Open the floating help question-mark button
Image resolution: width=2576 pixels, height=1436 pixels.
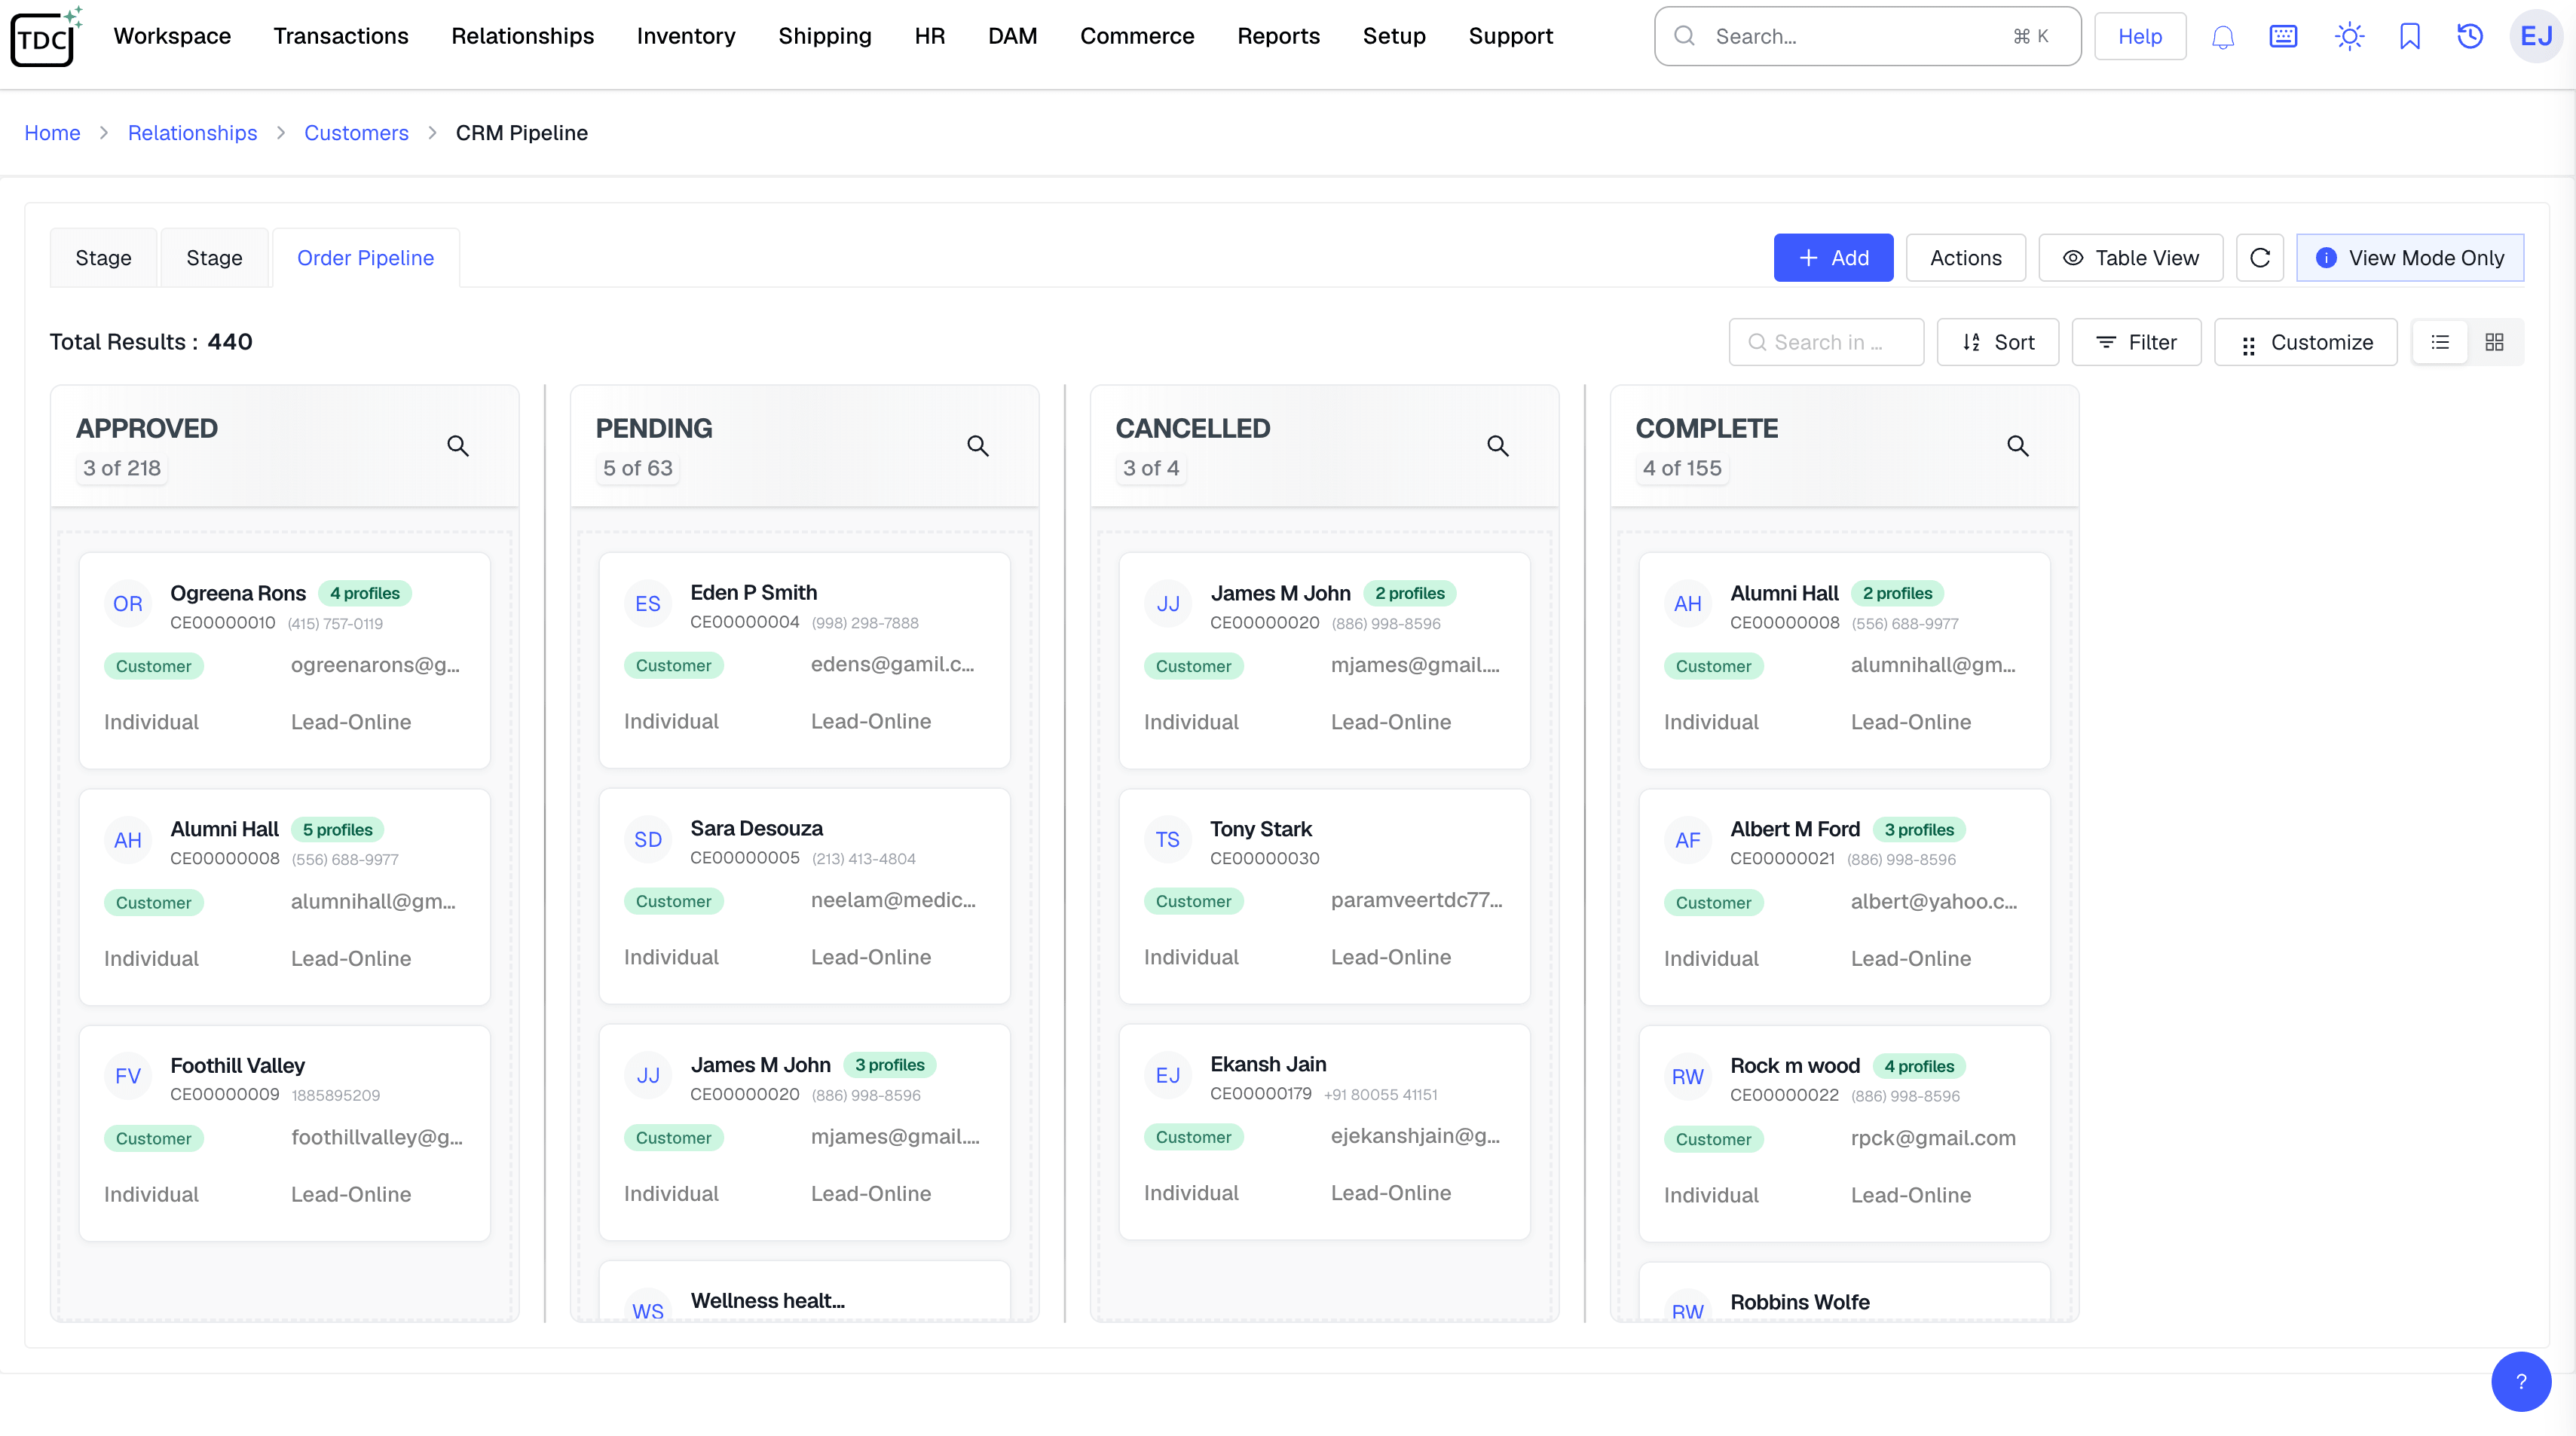point(2521,1381)
